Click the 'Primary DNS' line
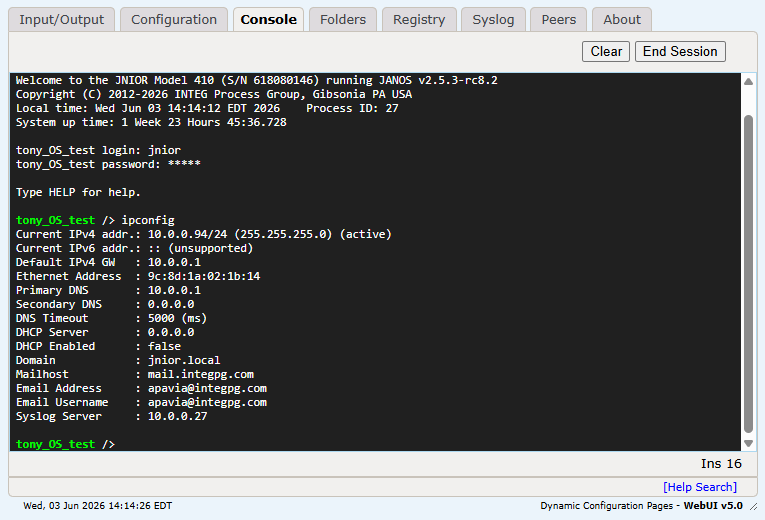 pos(108,290)
